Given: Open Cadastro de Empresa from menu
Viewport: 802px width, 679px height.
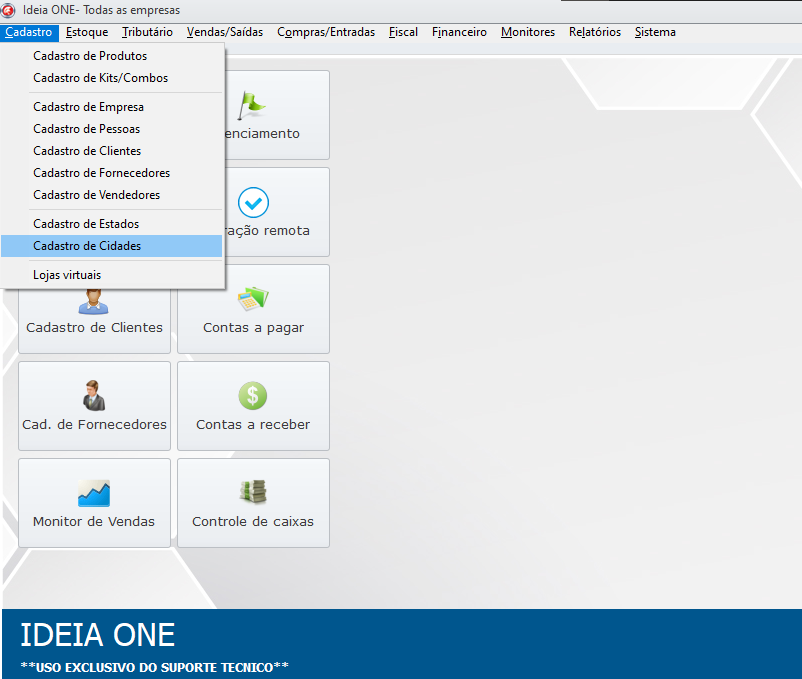Looking at the screenshot, I should [x=88, y=107].
